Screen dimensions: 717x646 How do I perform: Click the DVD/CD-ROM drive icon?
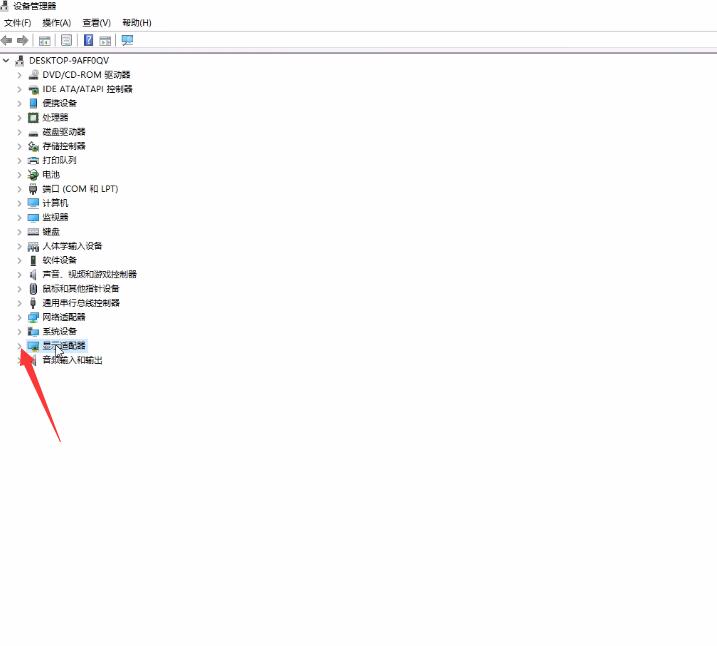(x=33, y=75)
